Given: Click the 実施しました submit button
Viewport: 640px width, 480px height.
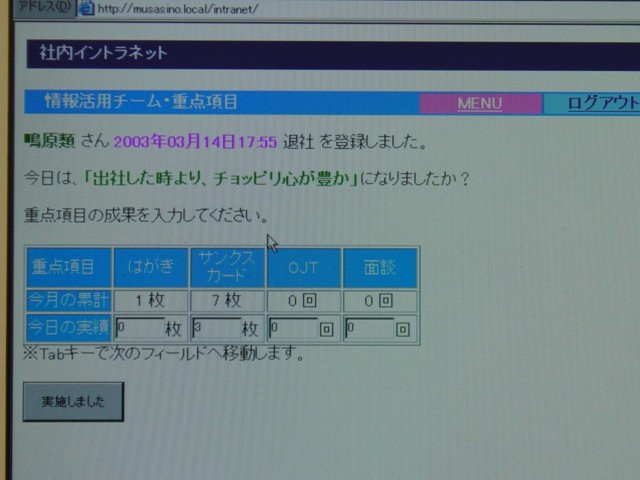Looking at the screenshot, I should pos(73,402).
